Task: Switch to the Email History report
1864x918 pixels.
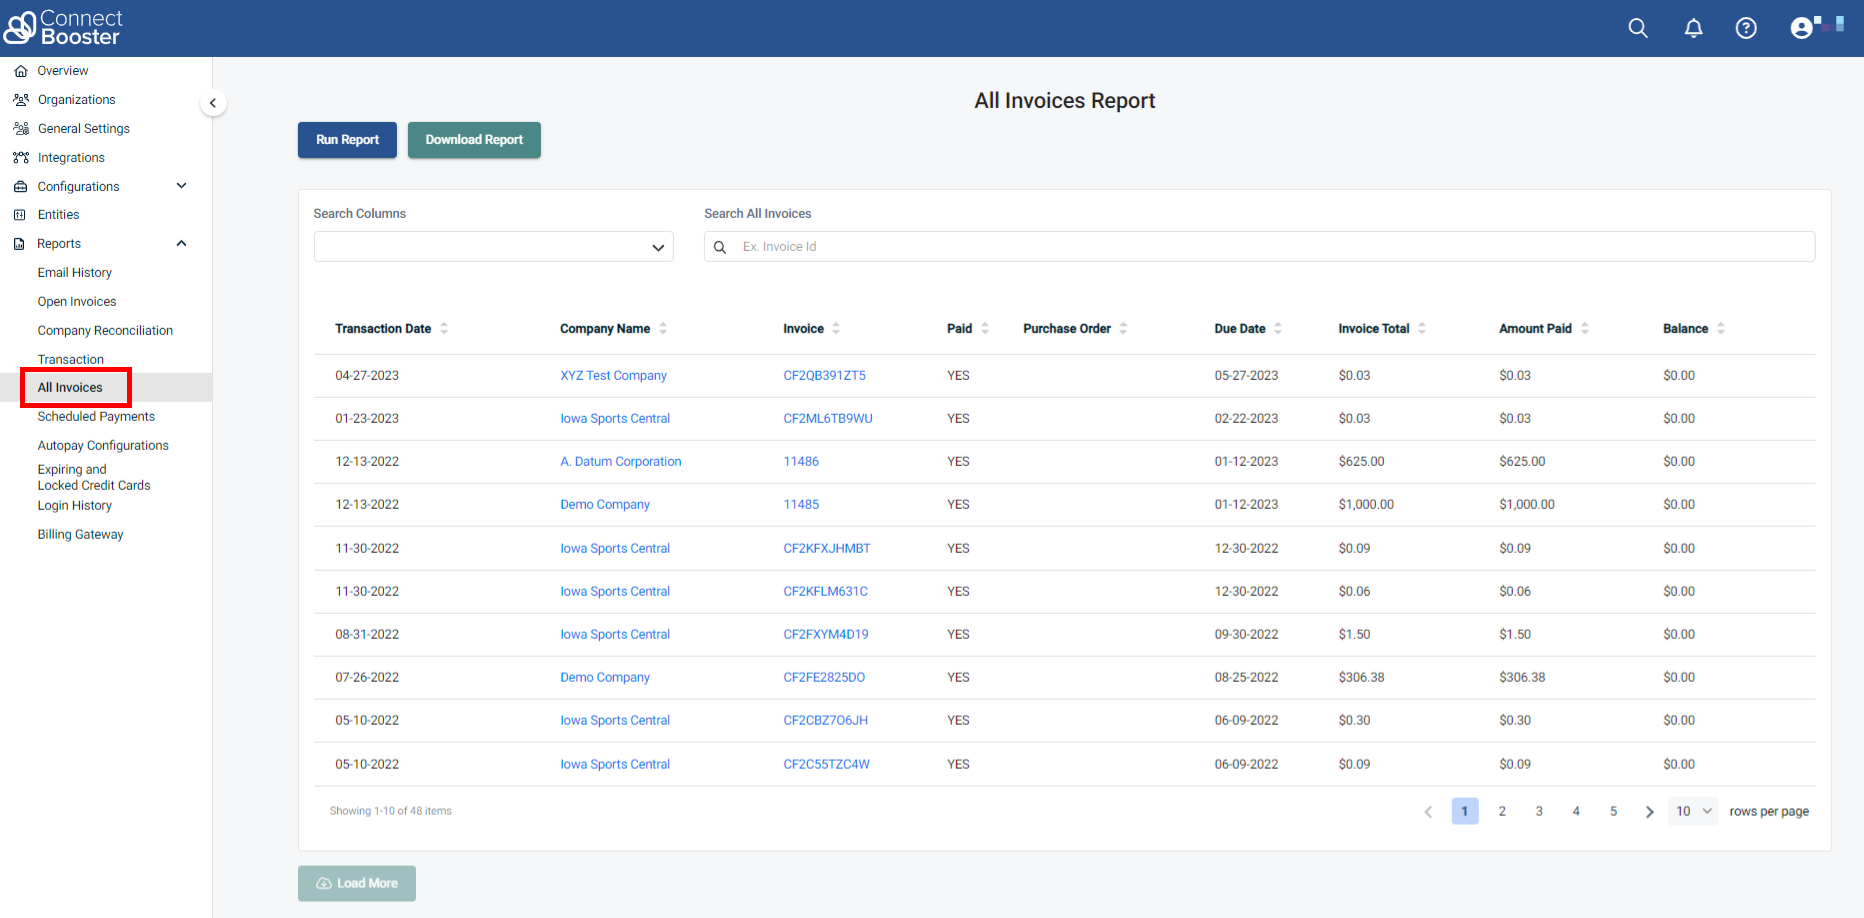Action: pyautogui.click(x=74, y=272)
